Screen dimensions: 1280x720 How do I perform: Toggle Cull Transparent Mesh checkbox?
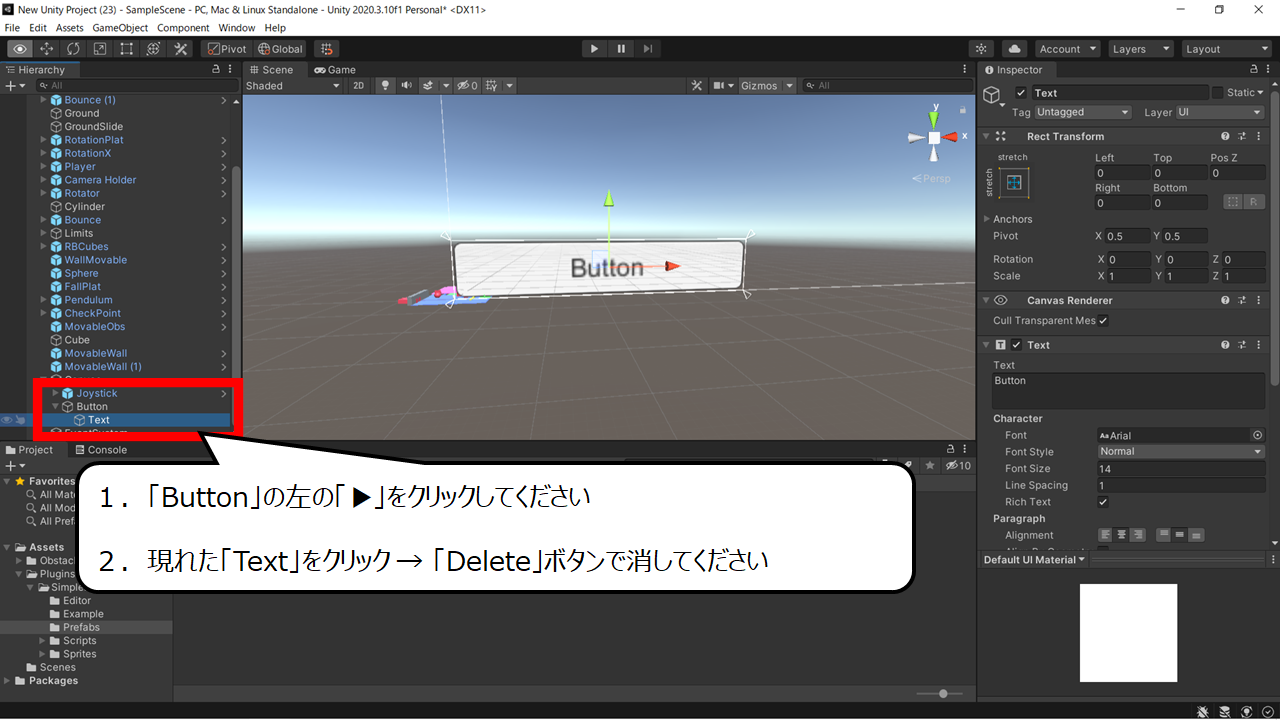(1103, 321)
